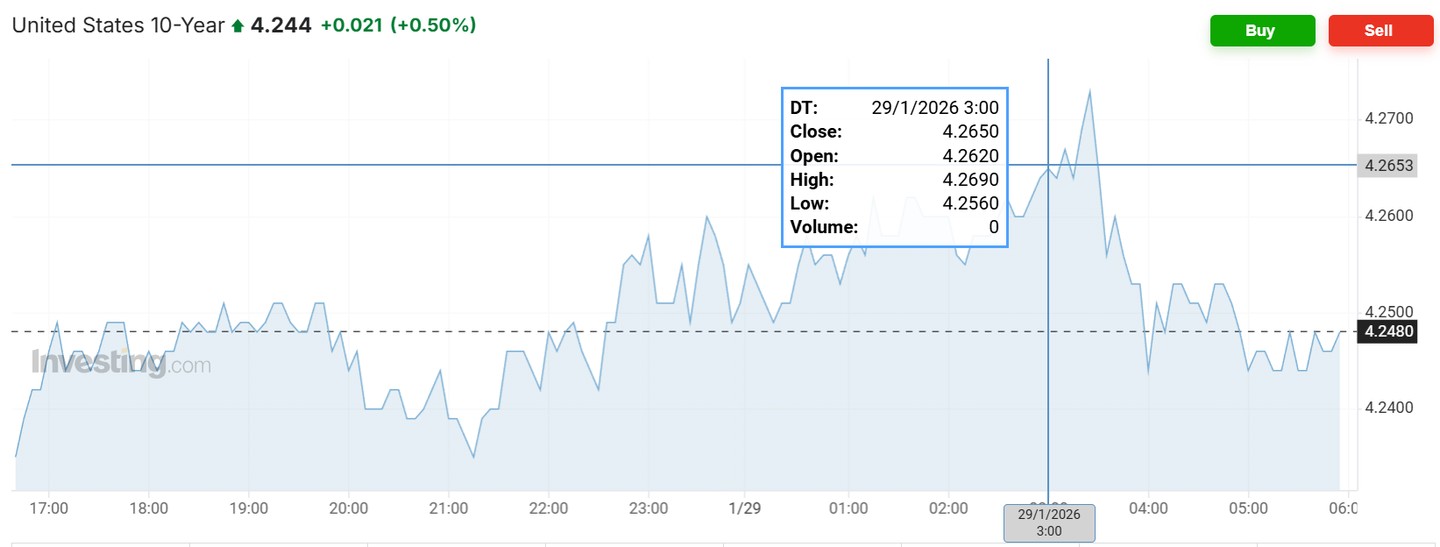1440x547 pixels.
Task: Select the 4.2653 crosshair price label
Action: pyautogui.click(x=1389, y=166)
